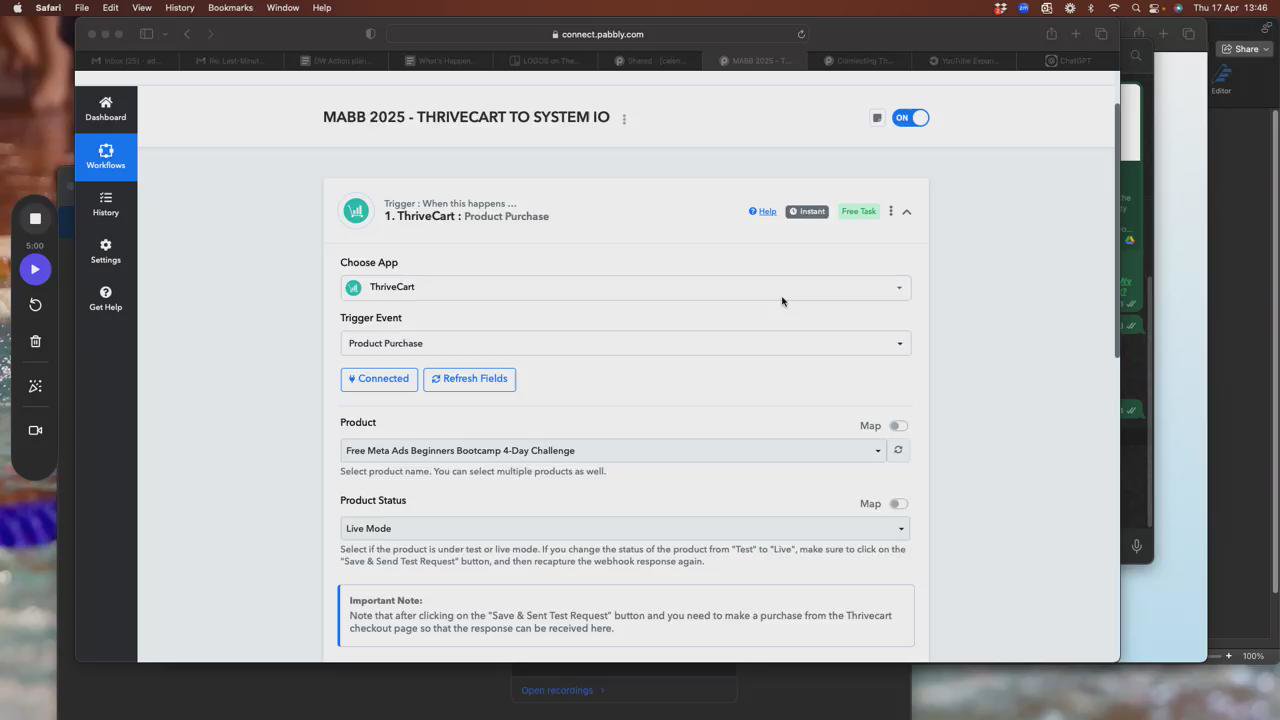Image resolution: width=1280 pixels, height=720 pixels.
Task: Toggle the Safari sidebar button
Action: [146, 34]
